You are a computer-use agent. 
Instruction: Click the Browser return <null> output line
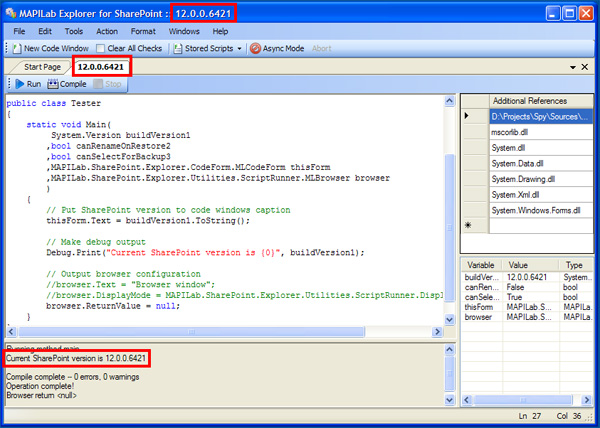point(41,395)
